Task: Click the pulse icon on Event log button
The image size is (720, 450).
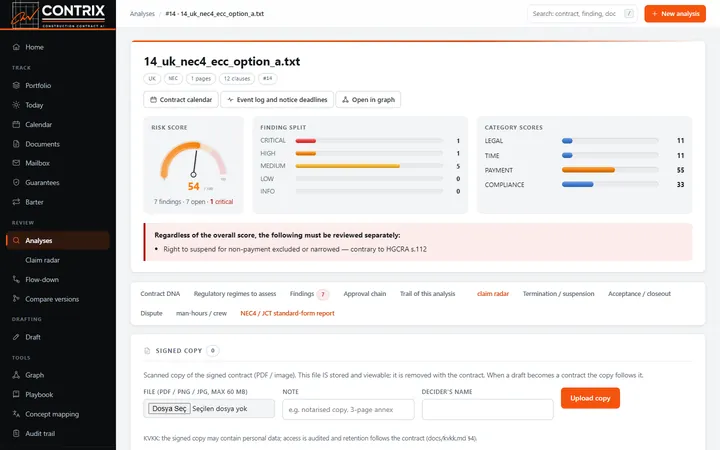Action: tap(230, 100)
